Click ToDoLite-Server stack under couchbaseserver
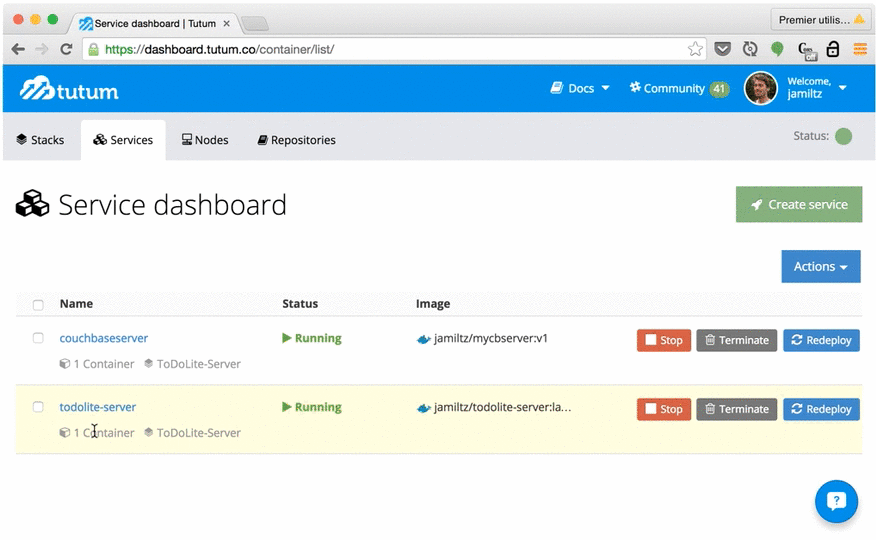Viewport: 876px width, 540px height. click(198, 364)
